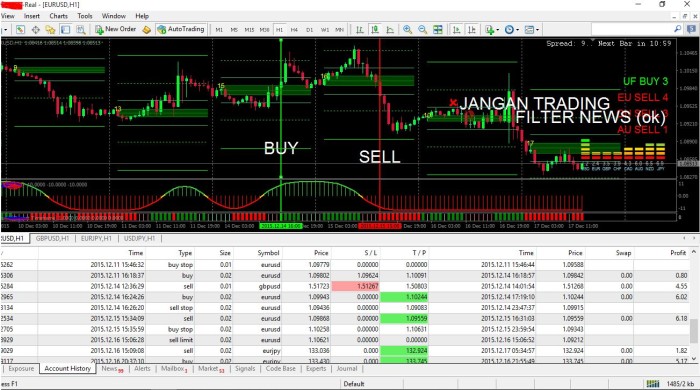Open the MetaEditor yellow book icon
The width and height of the screenshot is (700, 390).
click(x=146, y=29)
